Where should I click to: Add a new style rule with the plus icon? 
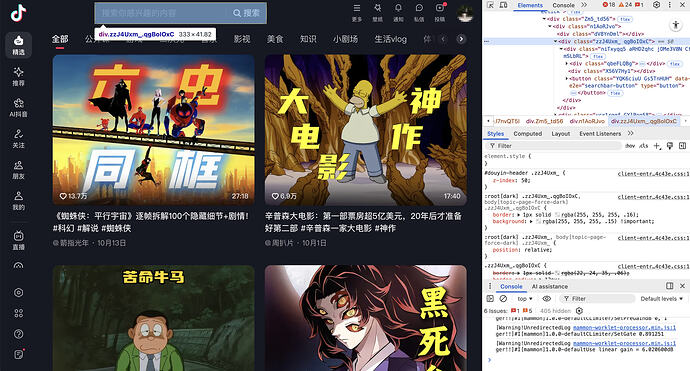(x=657, y=146)
